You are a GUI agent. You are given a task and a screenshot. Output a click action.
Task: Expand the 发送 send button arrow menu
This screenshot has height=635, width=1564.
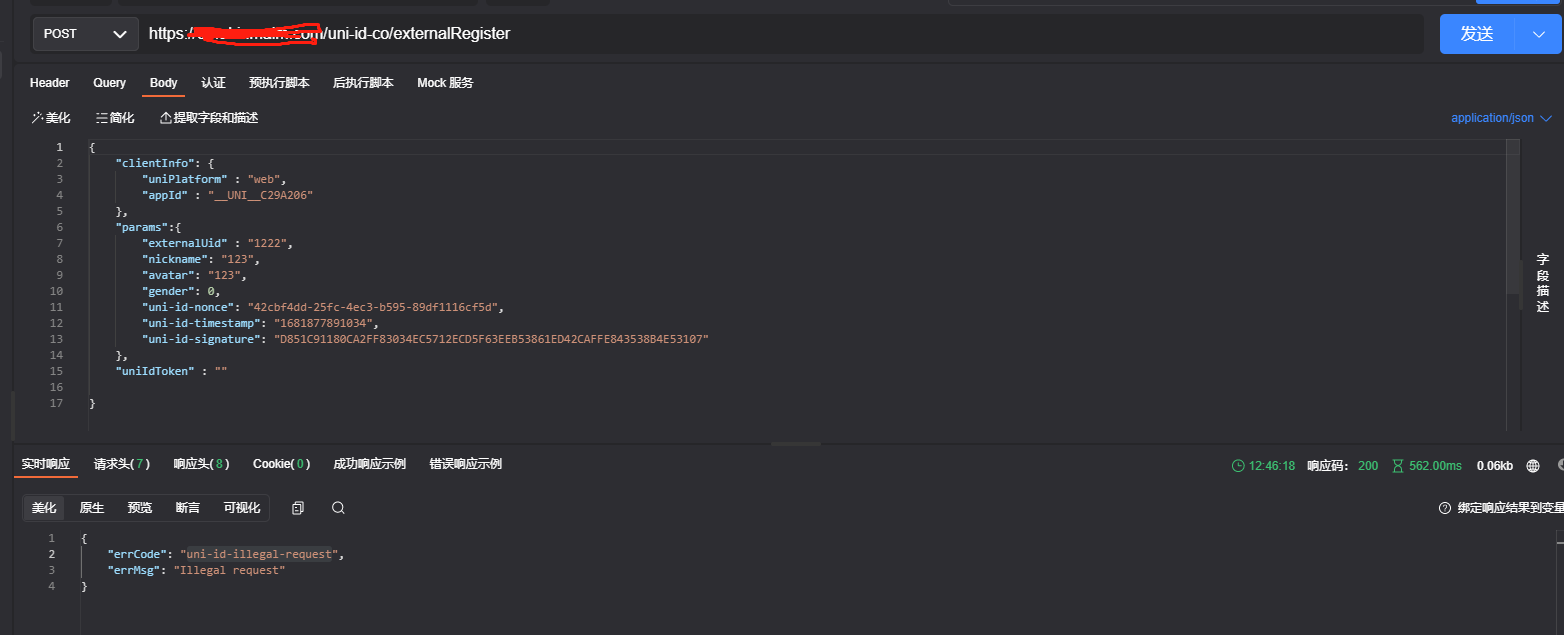coord(1538,34)
